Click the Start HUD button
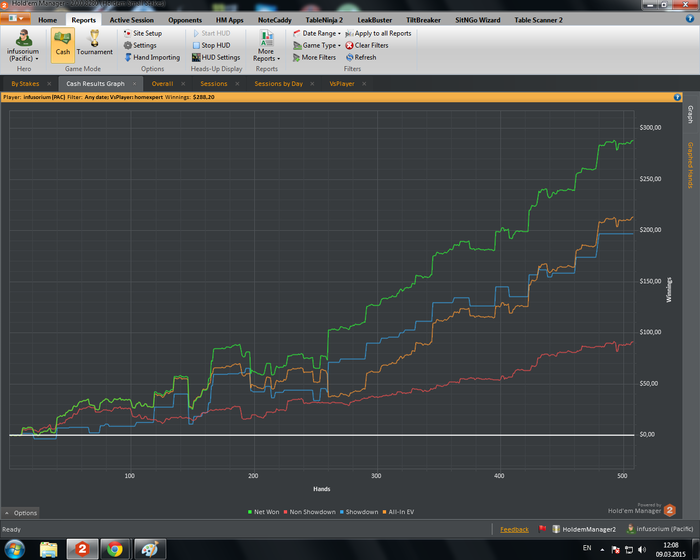The image size is (700, 560). click(x=212, y=33)
